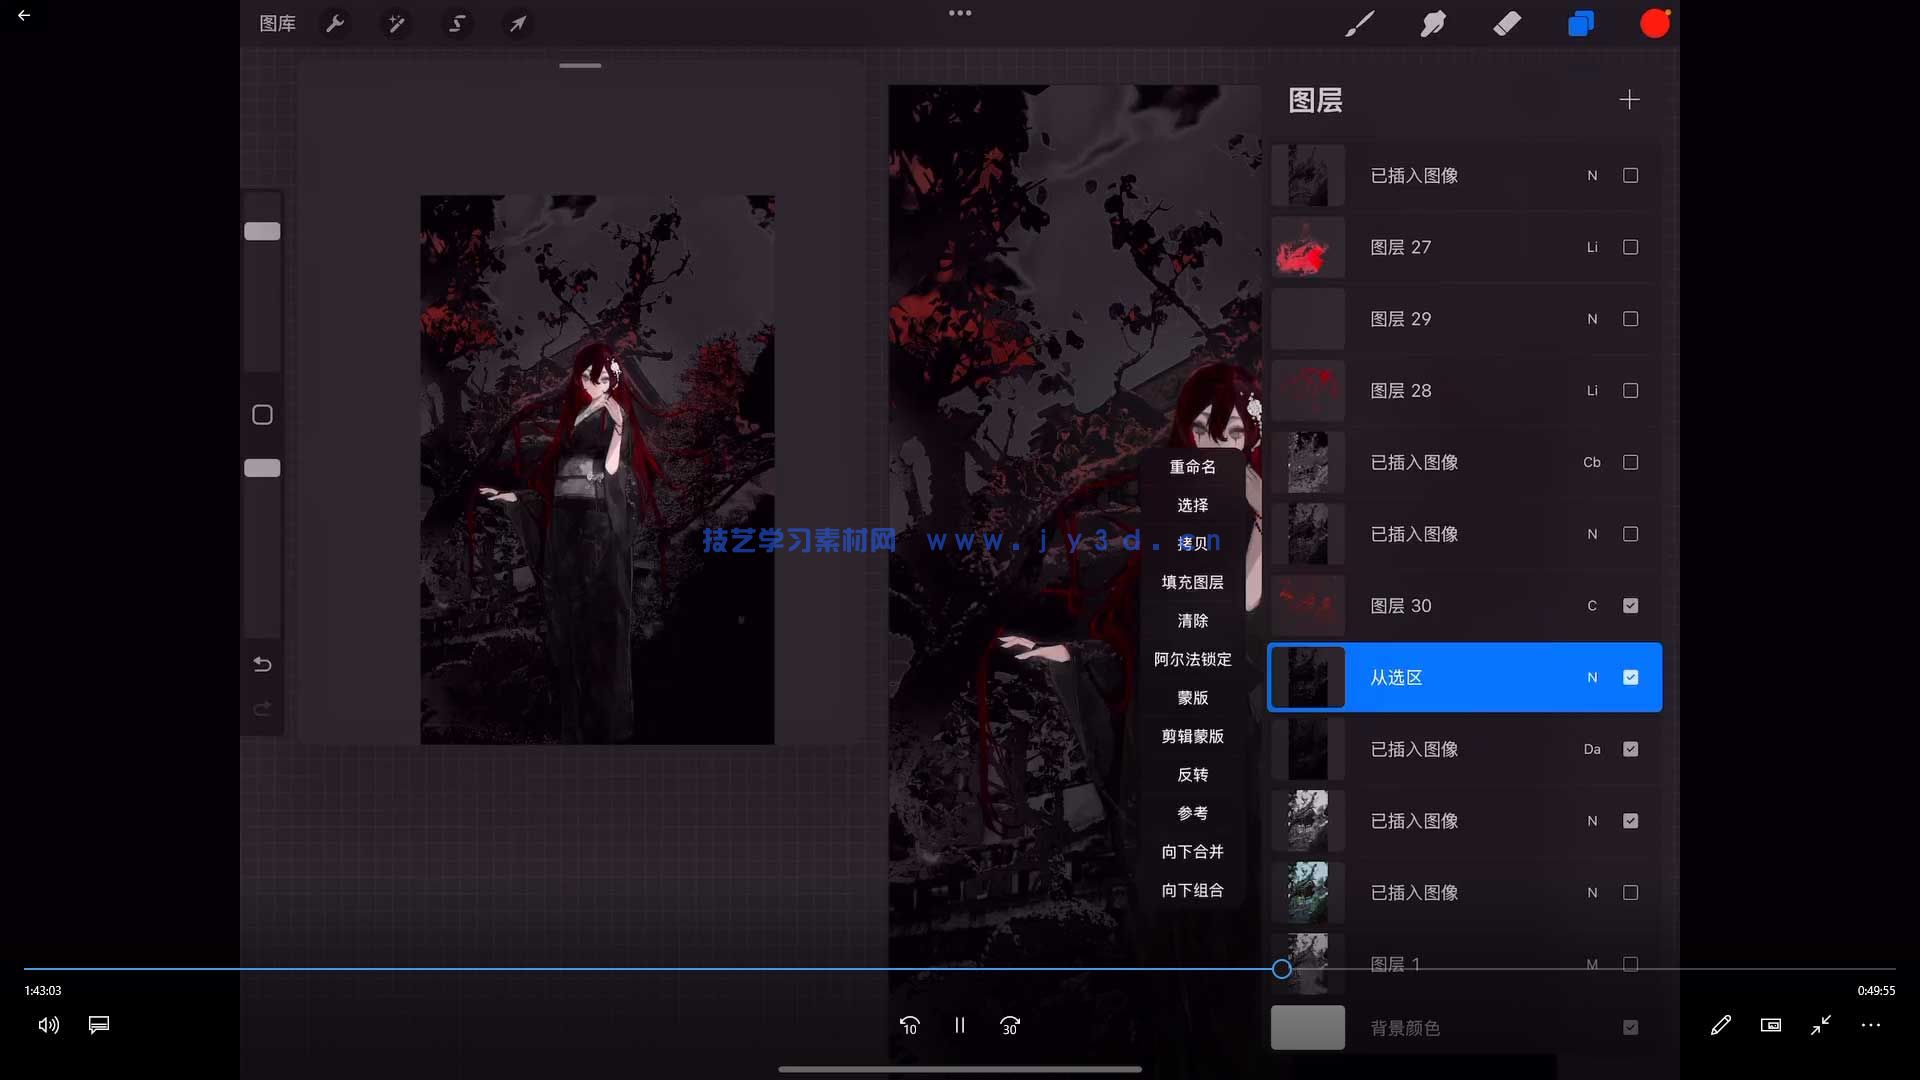Toggle the subtitles icon in the video player
The image size is (1920, 1080).
pyautogui.click(x=98, y=1025)
